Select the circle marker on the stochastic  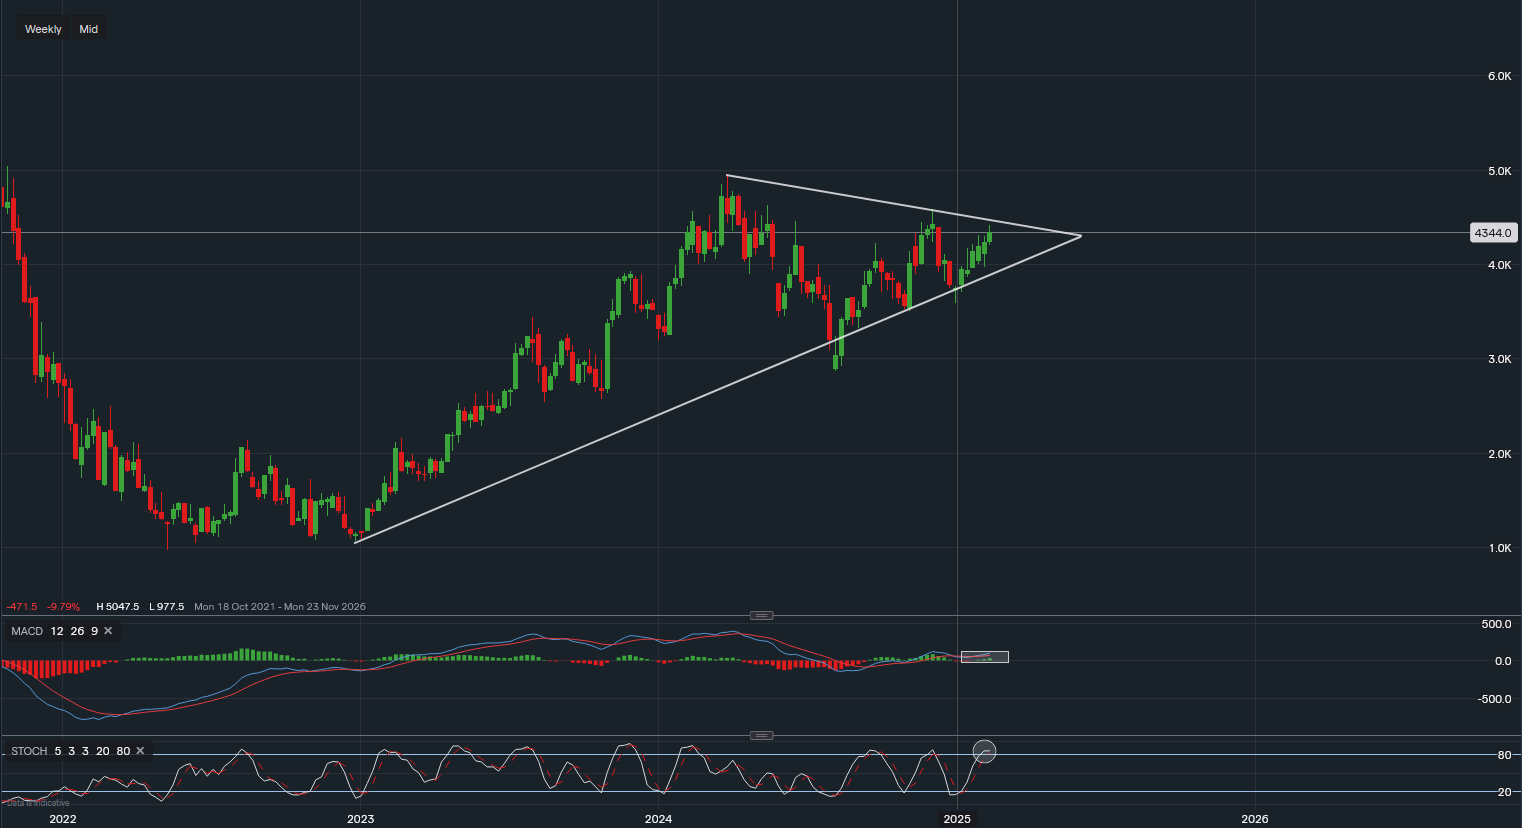pos(985,751)
